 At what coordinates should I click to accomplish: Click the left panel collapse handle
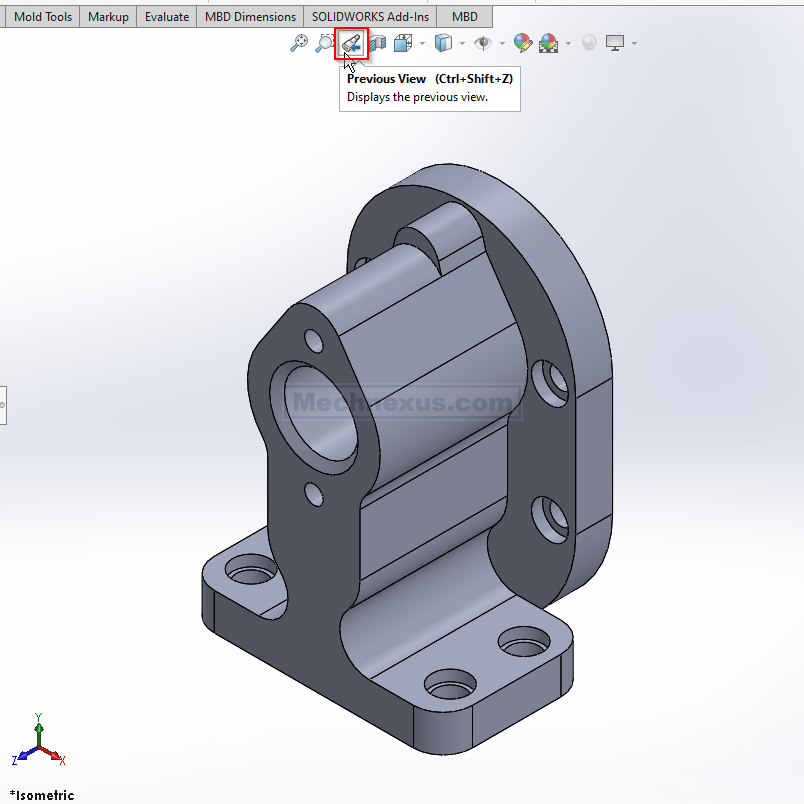coord(3,405)
